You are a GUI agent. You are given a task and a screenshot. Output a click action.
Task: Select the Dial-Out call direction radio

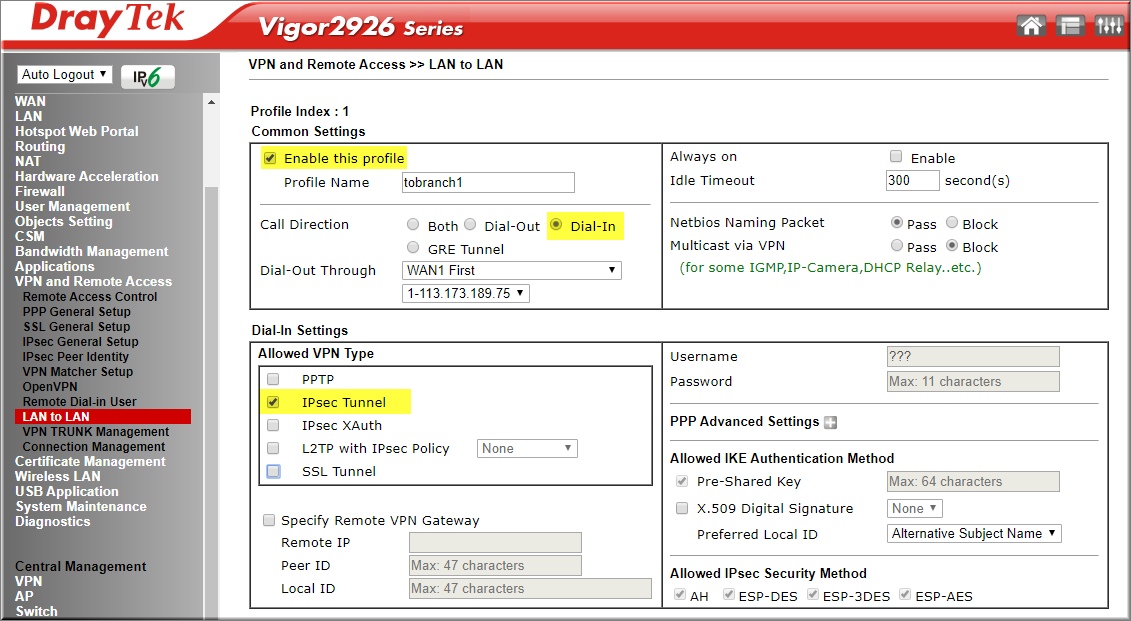[x=470, y=225]
